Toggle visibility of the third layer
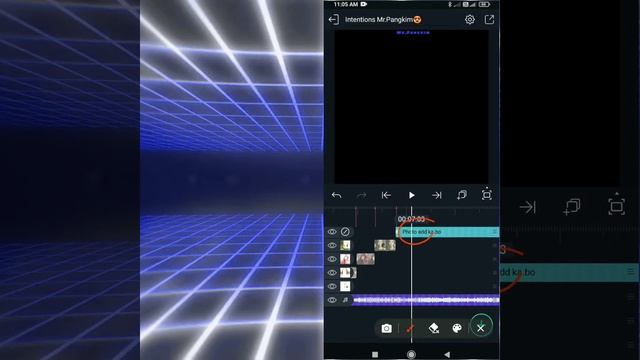Viewport: 640px width, 360px height. 332,259
